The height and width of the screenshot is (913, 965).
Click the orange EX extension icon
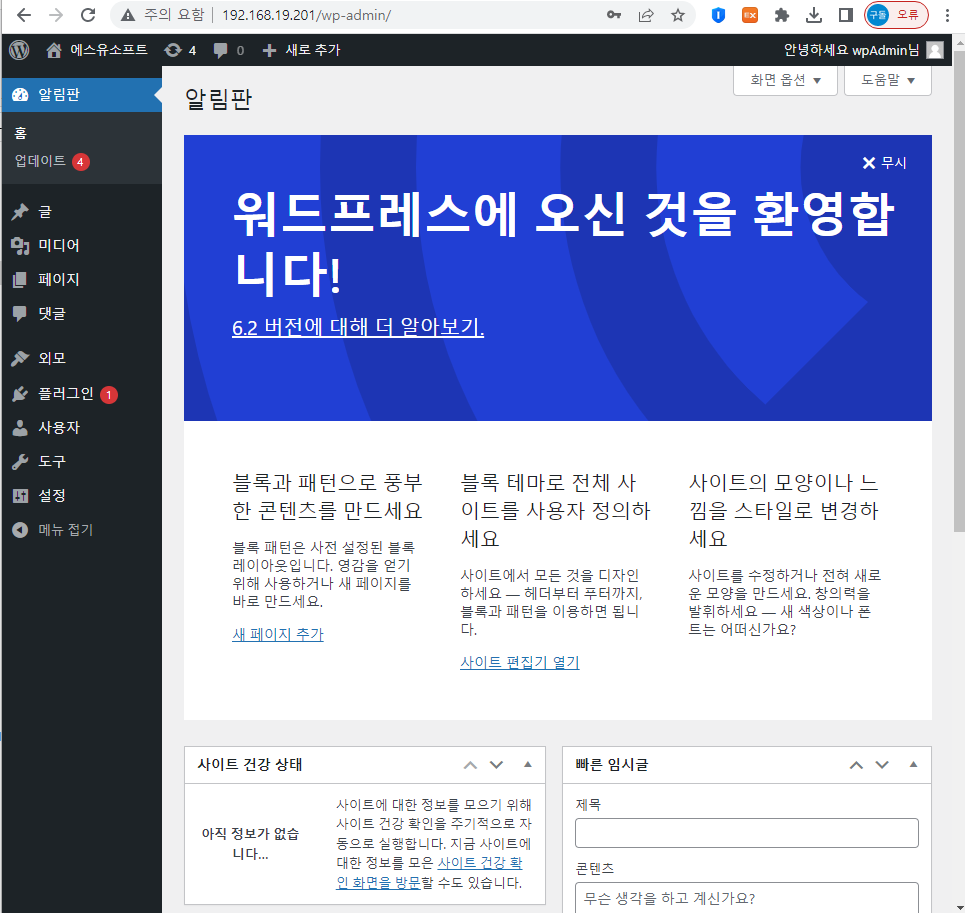point(750,15)
